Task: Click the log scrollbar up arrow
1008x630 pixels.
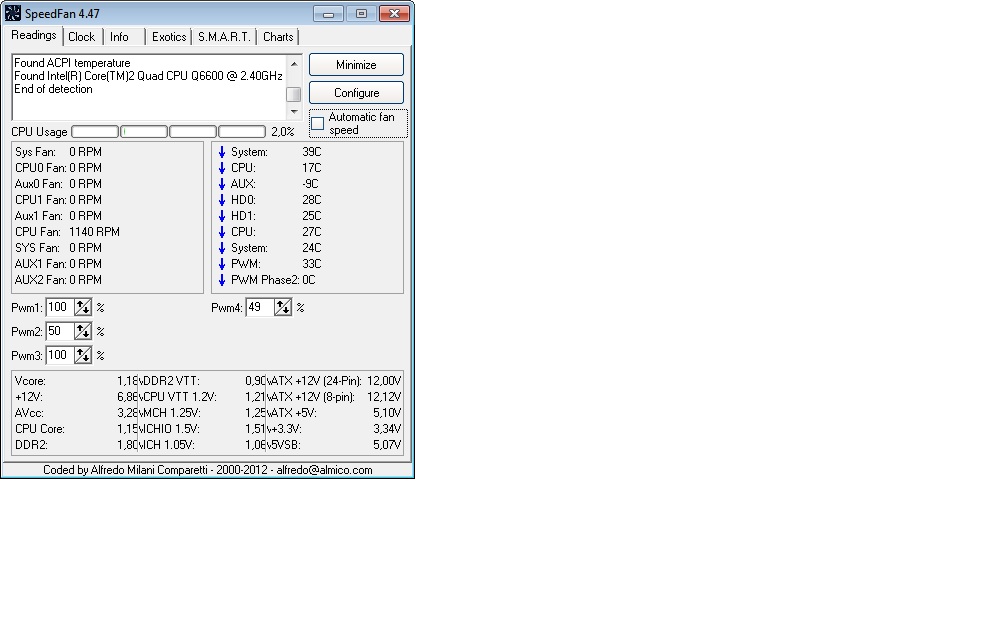Action: click(x=294, y=64)
